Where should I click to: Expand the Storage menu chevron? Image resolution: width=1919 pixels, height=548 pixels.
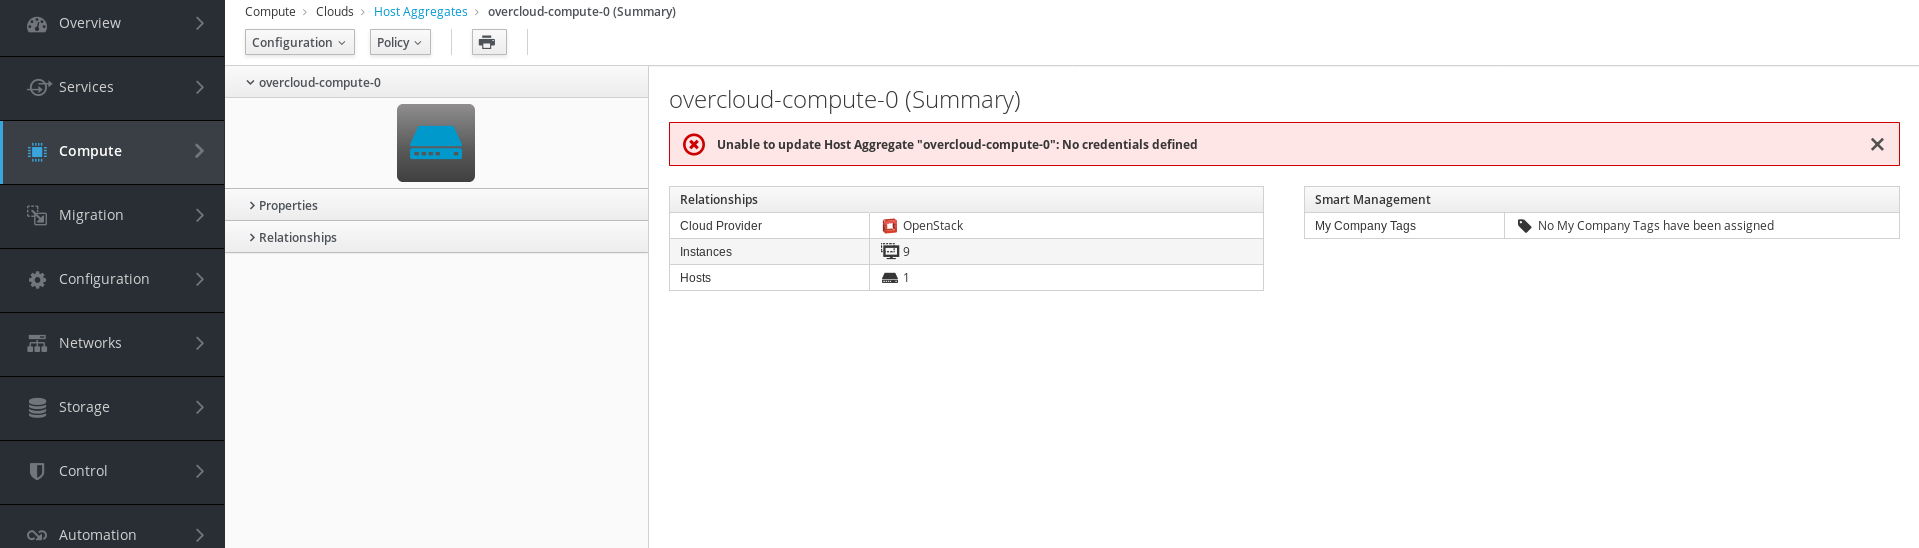pyautogui.click(x=200, y=407)
